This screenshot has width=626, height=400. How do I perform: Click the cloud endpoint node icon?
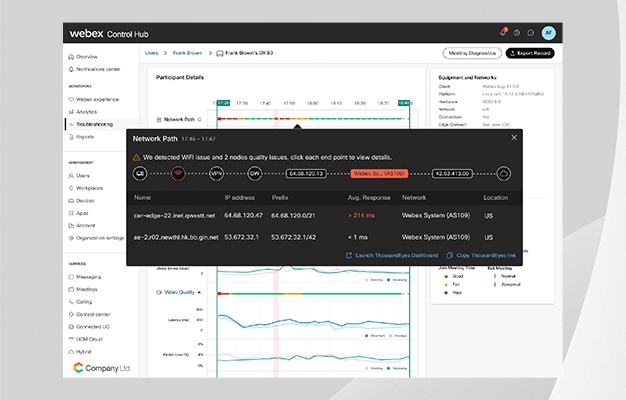click(x=504, y=174)
